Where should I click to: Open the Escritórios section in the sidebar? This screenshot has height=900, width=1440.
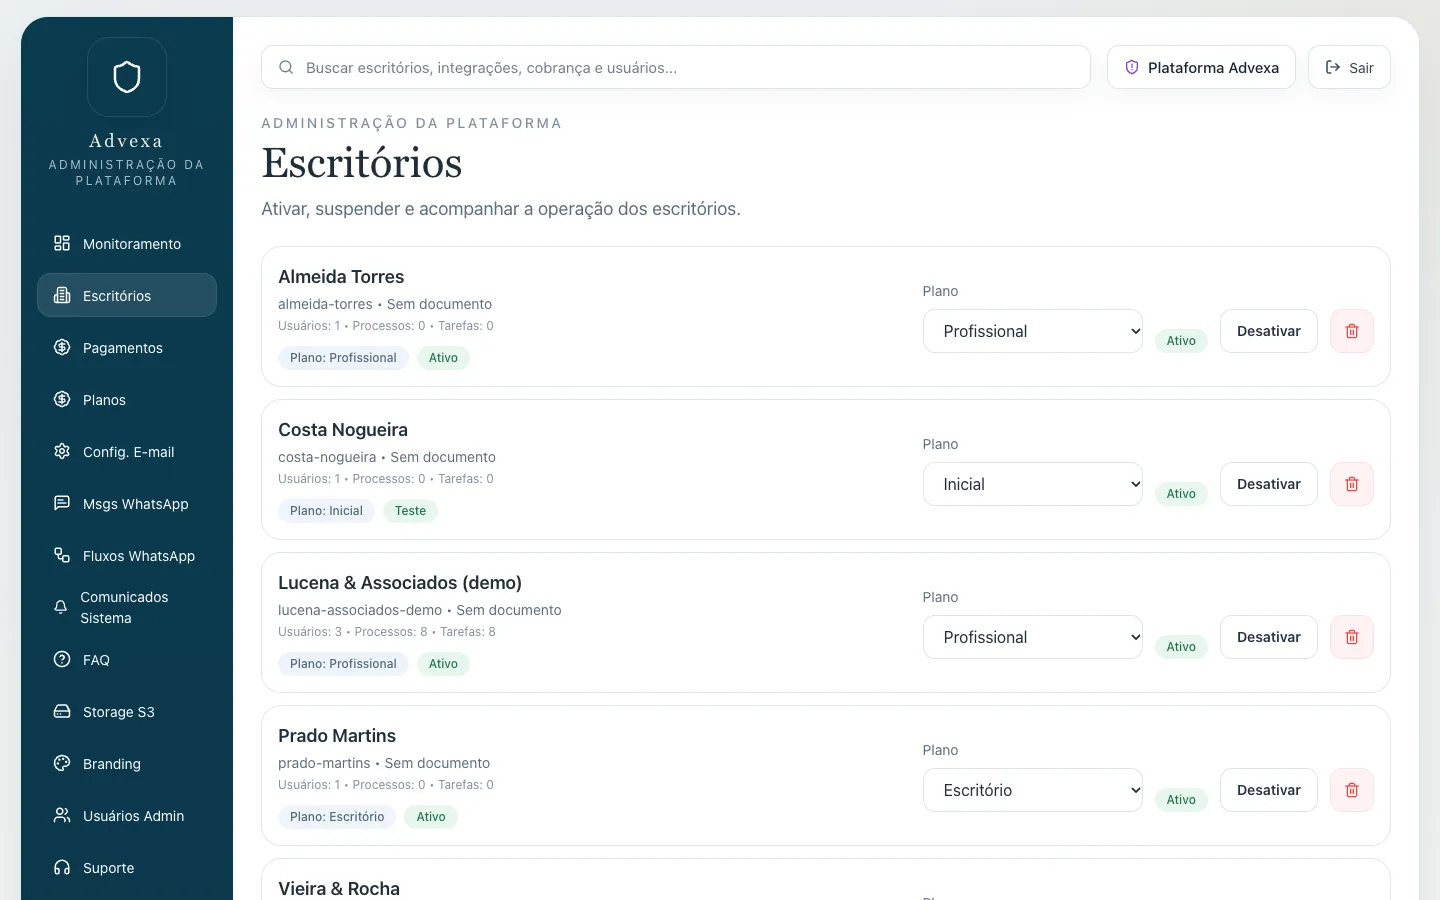[127, 295]
